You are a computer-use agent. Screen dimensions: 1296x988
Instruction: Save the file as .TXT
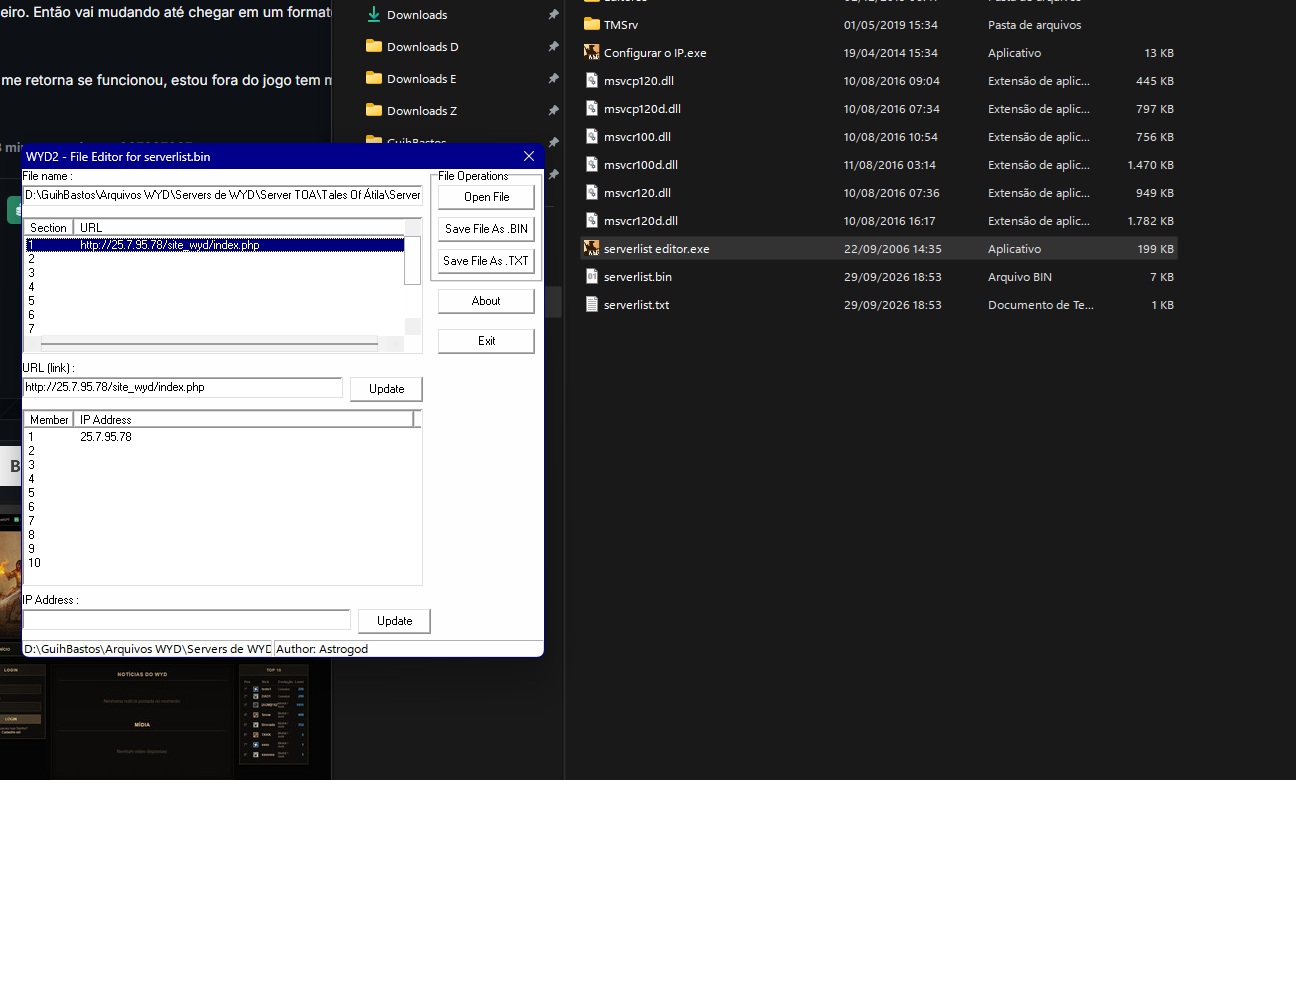pos(486,261)
